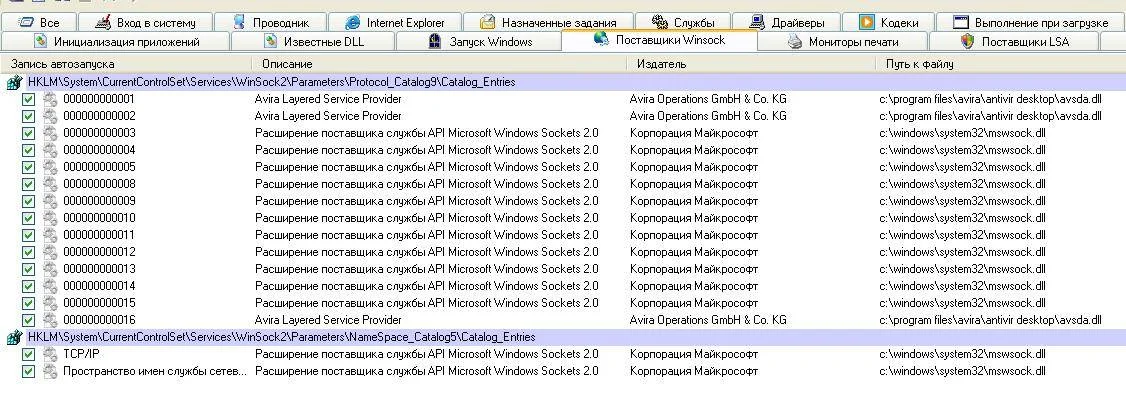Toggle checkbox for entry 000000000005

tap(28, 167)
